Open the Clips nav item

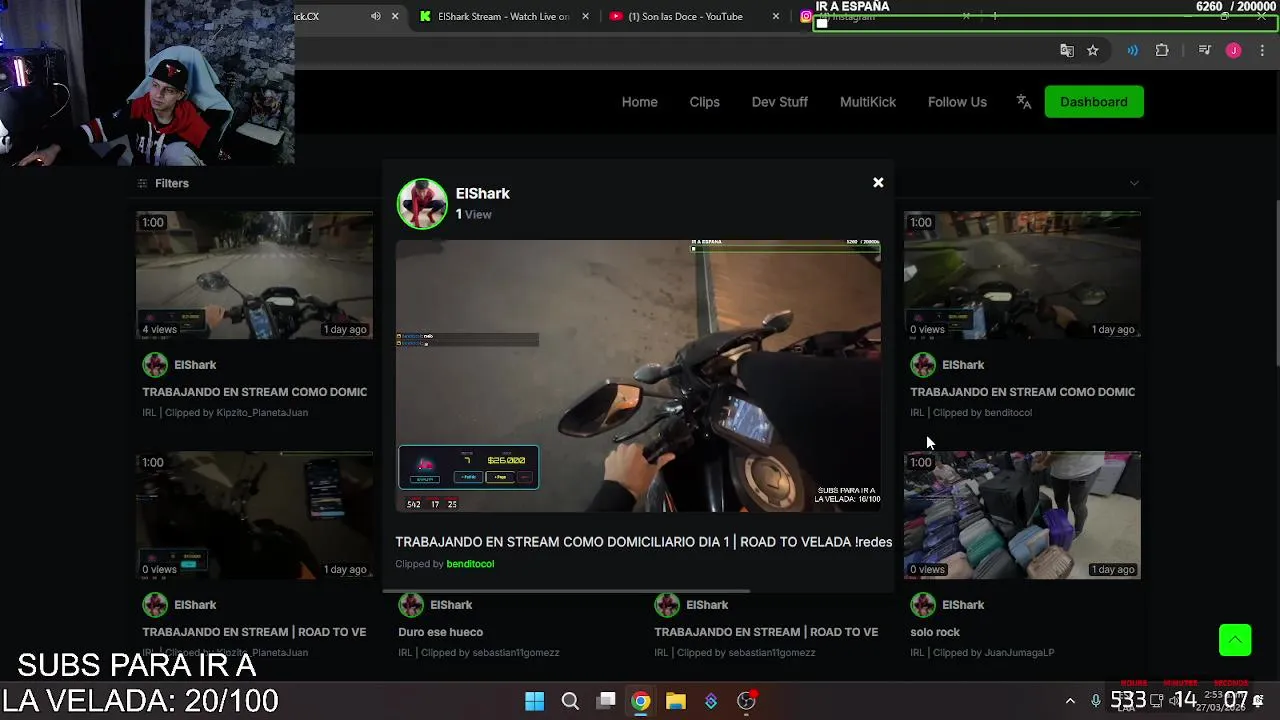tap(704, 102)
